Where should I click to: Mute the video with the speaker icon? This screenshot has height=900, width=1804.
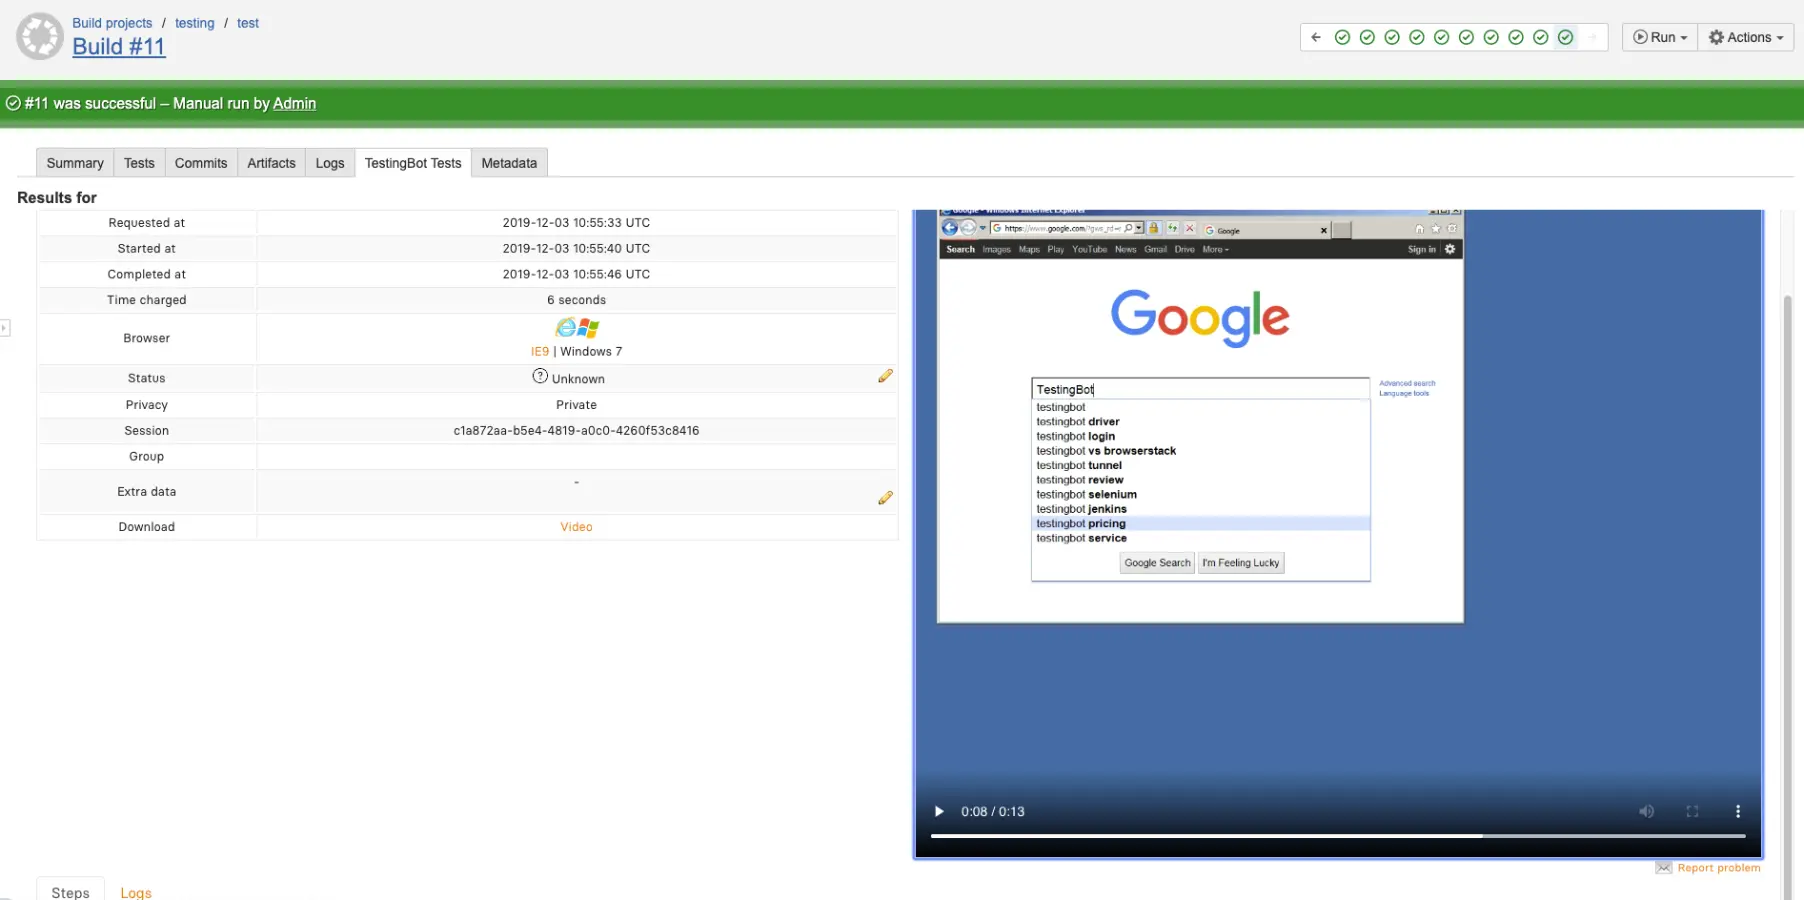1646,811
